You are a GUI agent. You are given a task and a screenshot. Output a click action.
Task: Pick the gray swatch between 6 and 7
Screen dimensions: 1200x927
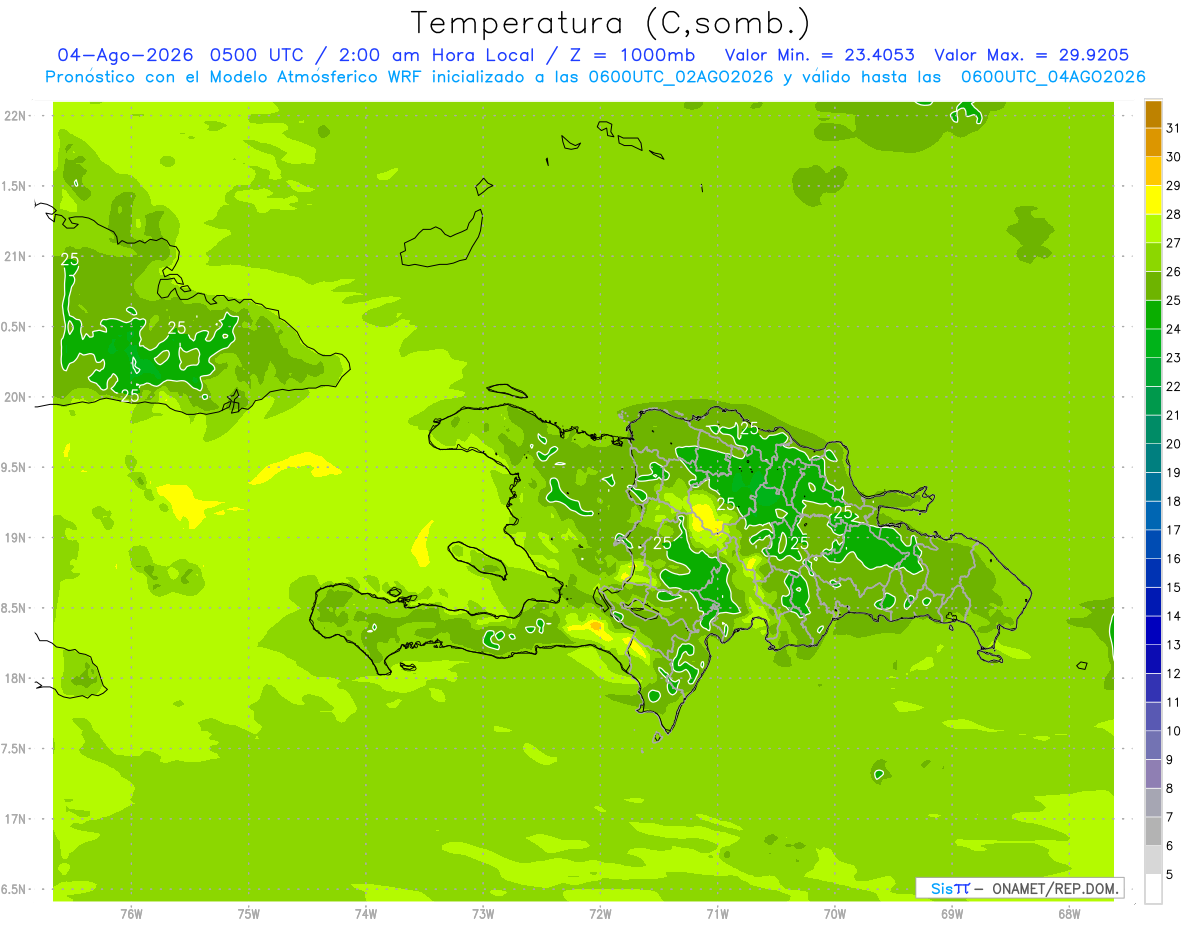click(x=1154, y=832)
